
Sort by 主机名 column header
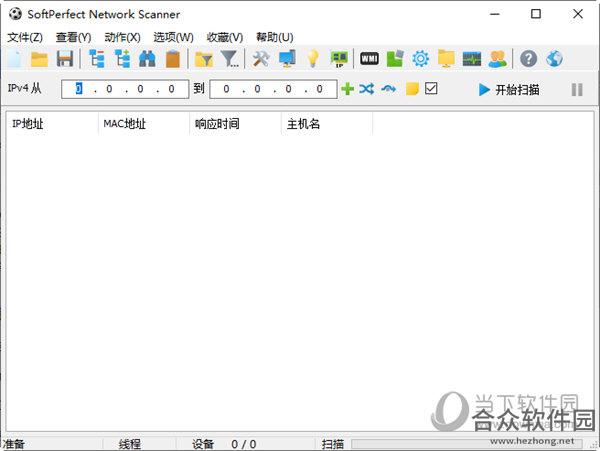coord(327,124)
